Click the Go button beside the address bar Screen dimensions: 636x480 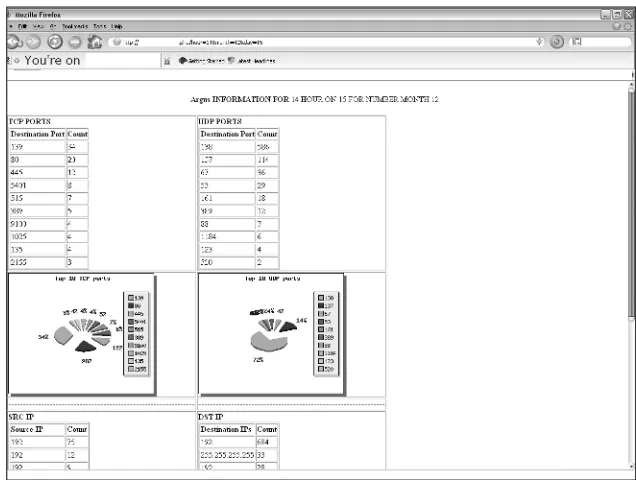coord(557,42)
